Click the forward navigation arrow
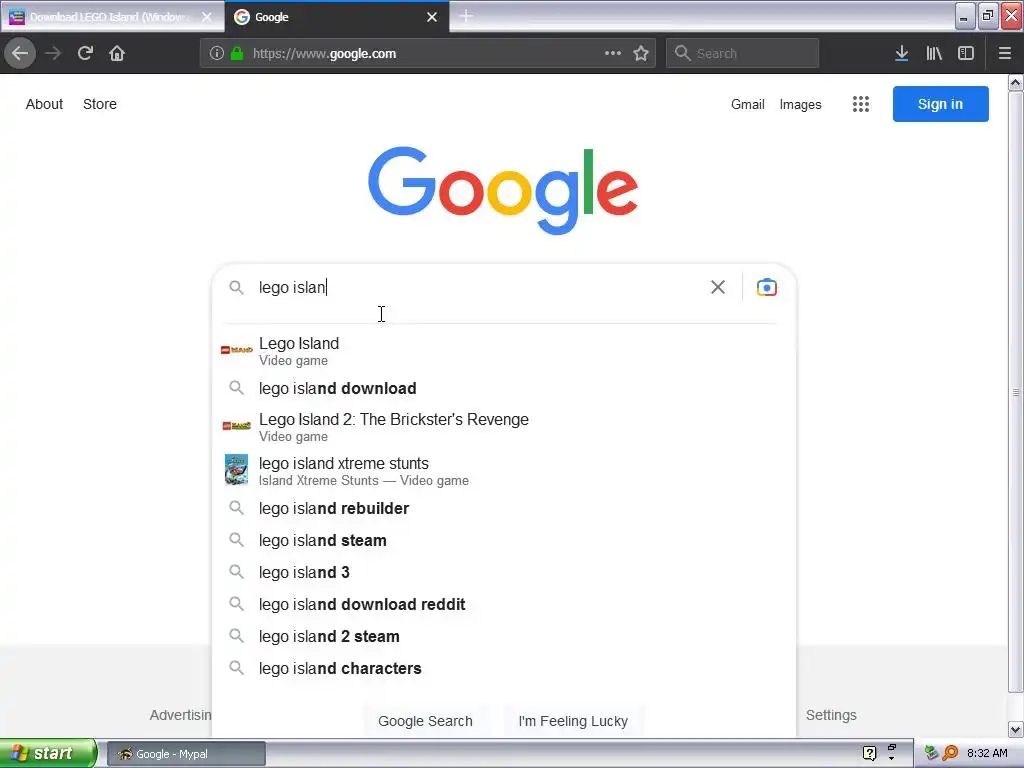 pos(53,53)
